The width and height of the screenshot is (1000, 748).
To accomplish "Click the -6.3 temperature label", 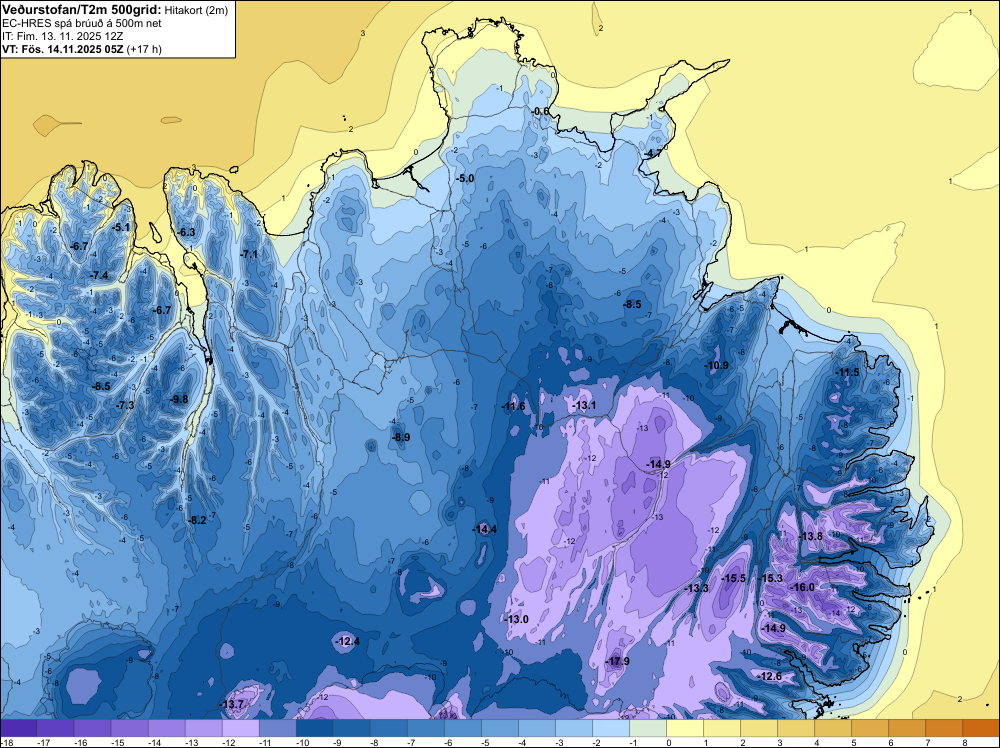I will pos(186,233).
